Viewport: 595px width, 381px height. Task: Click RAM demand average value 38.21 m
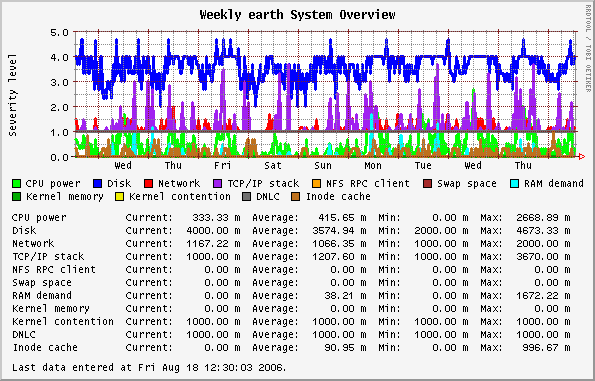pos(345,295)
